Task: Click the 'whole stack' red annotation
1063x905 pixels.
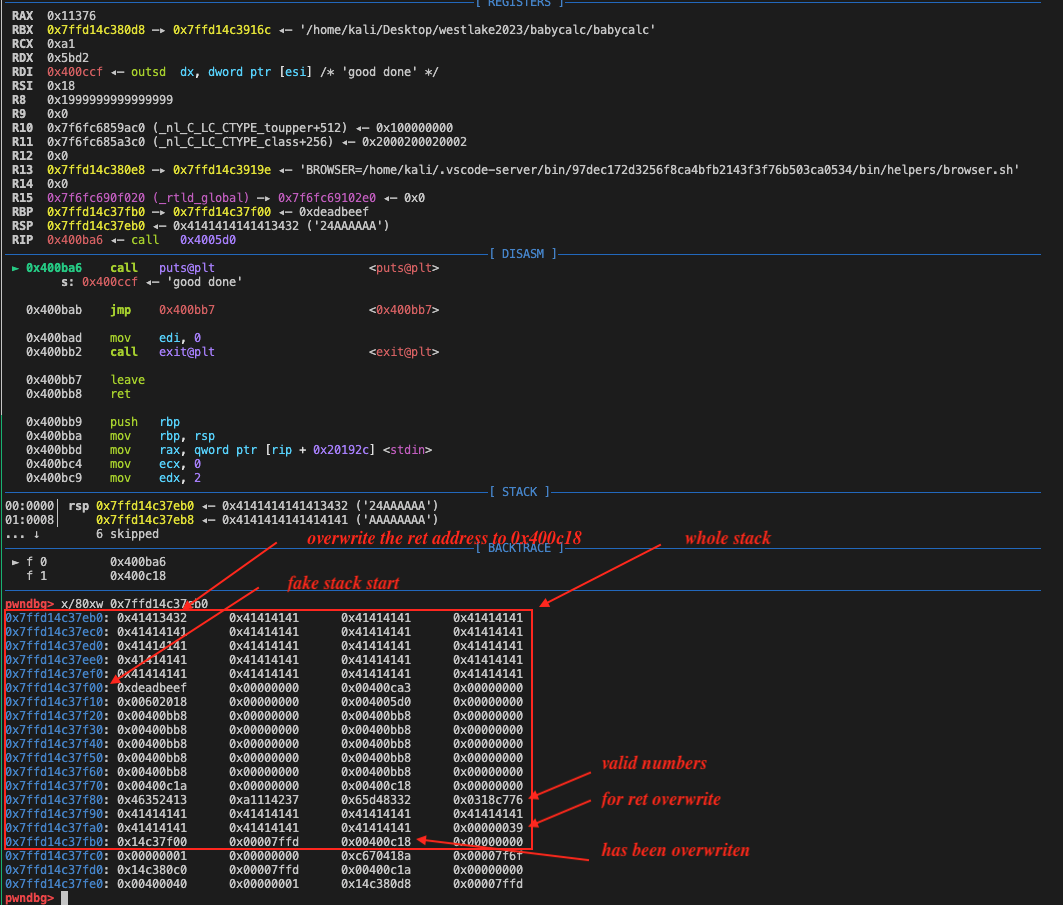Action: click(727, 538)
